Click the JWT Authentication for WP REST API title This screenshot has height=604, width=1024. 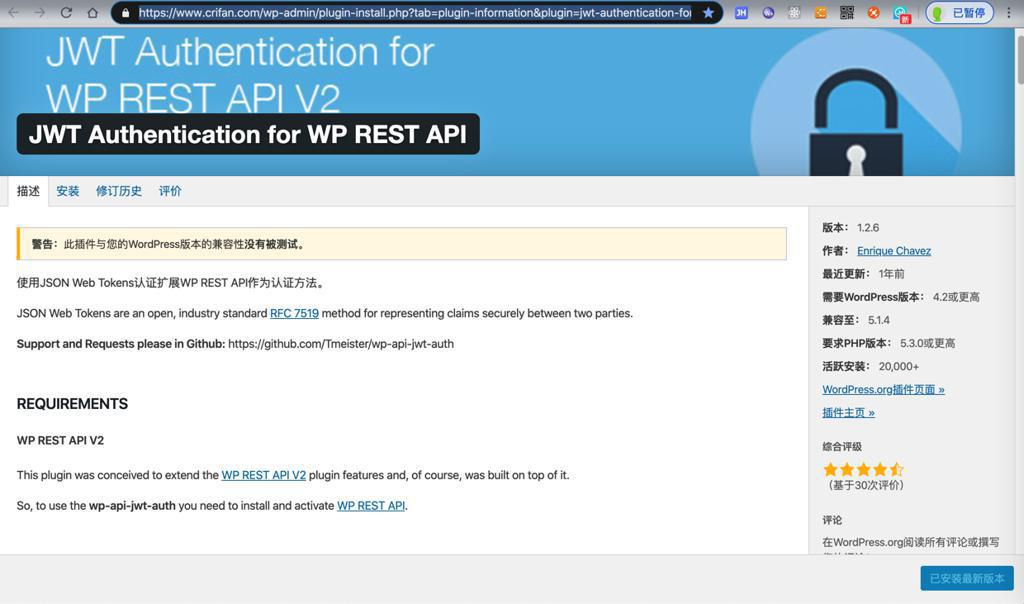coord(248,135)
